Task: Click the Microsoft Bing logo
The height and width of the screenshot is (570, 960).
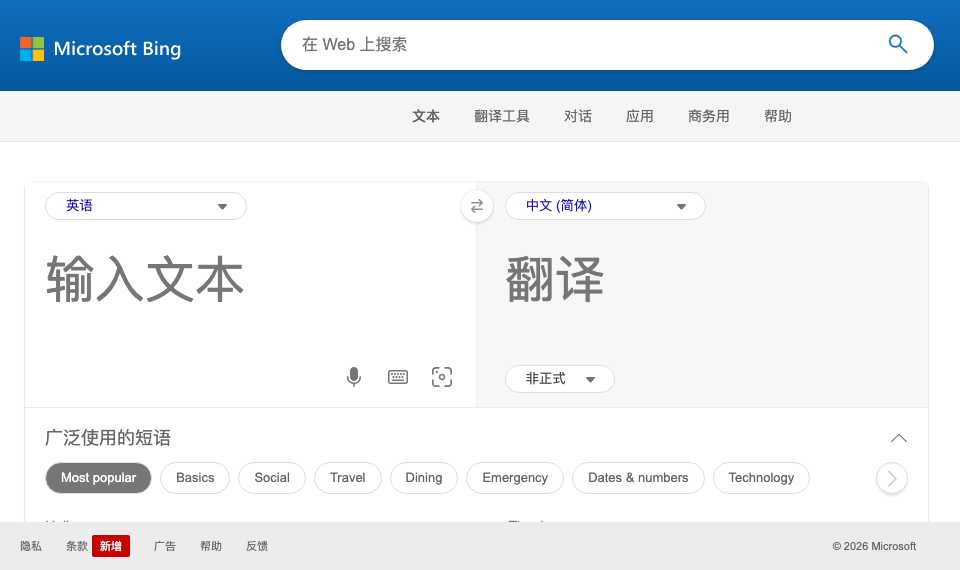Action: [x=100, y=48]
